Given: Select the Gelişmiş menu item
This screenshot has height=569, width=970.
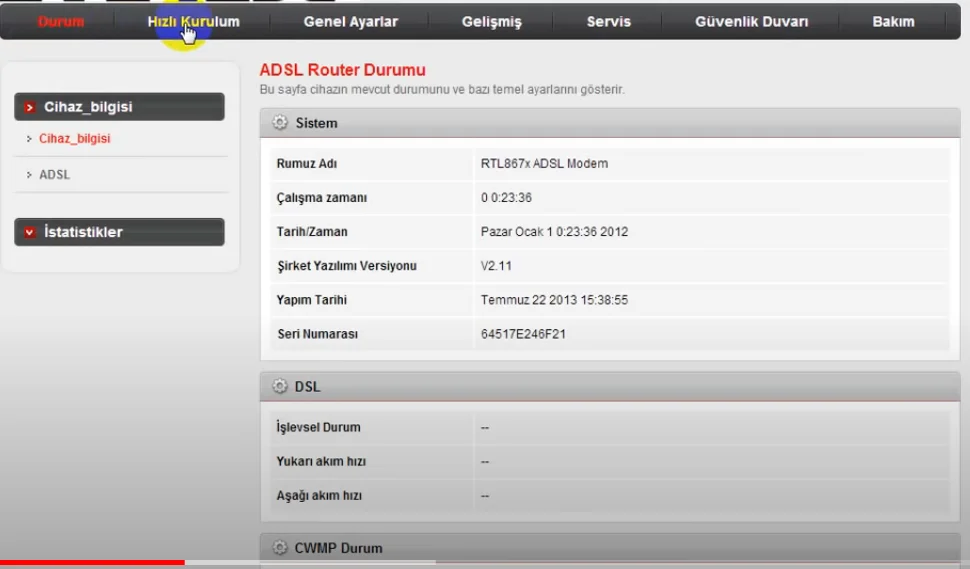Looking at the screenshot, I should [x=491, y=21].
